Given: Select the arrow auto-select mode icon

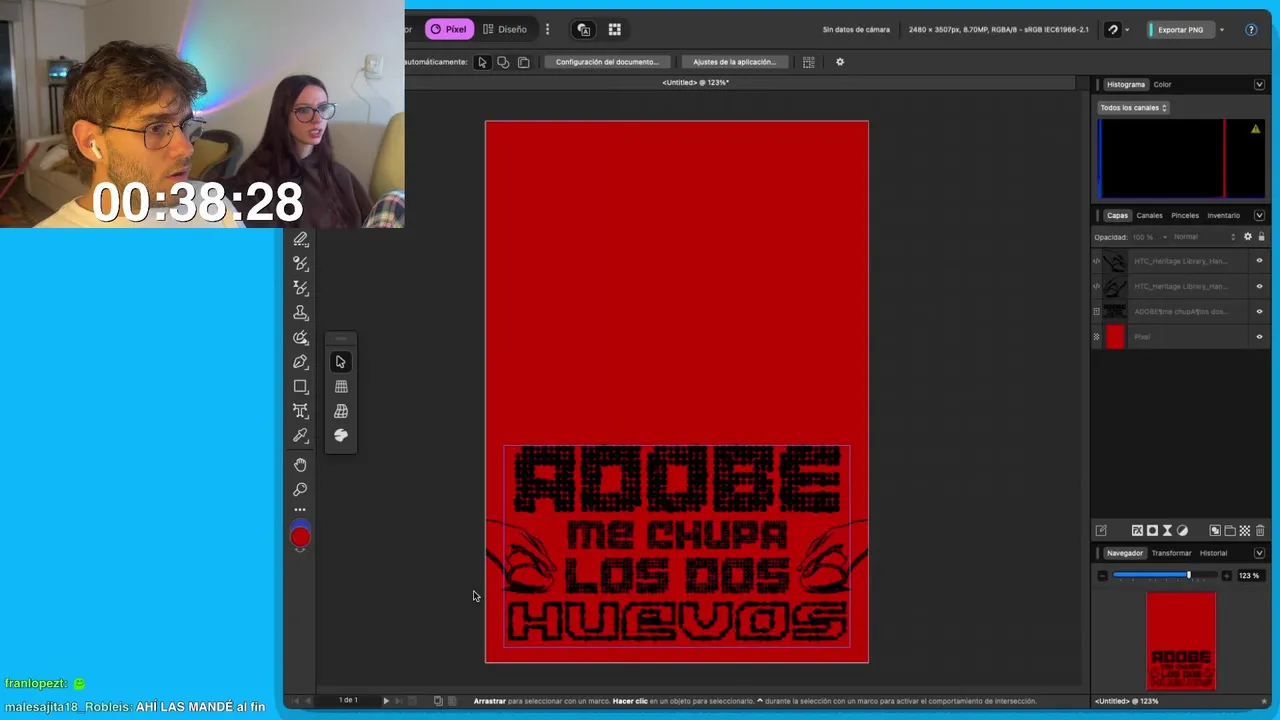Looking at the screenshot, I should (482, 62).
